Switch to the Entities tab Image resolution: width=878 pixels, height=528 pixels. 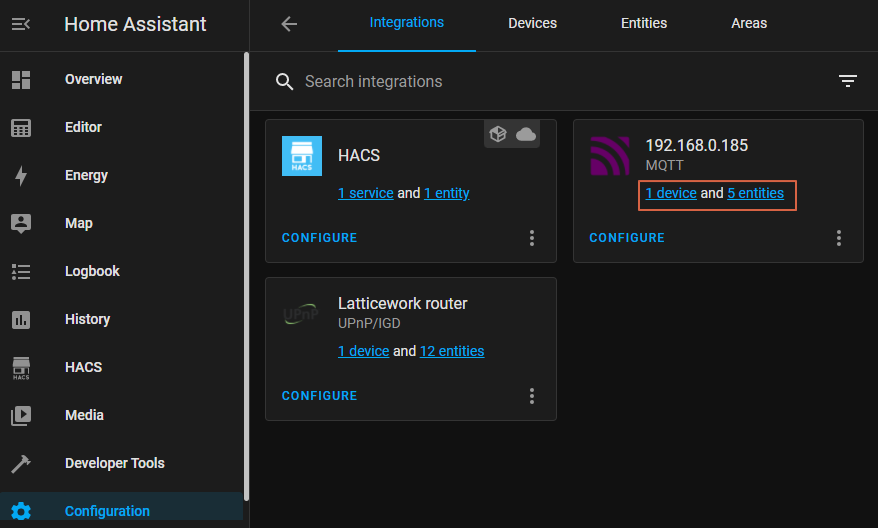pos(644,23)
